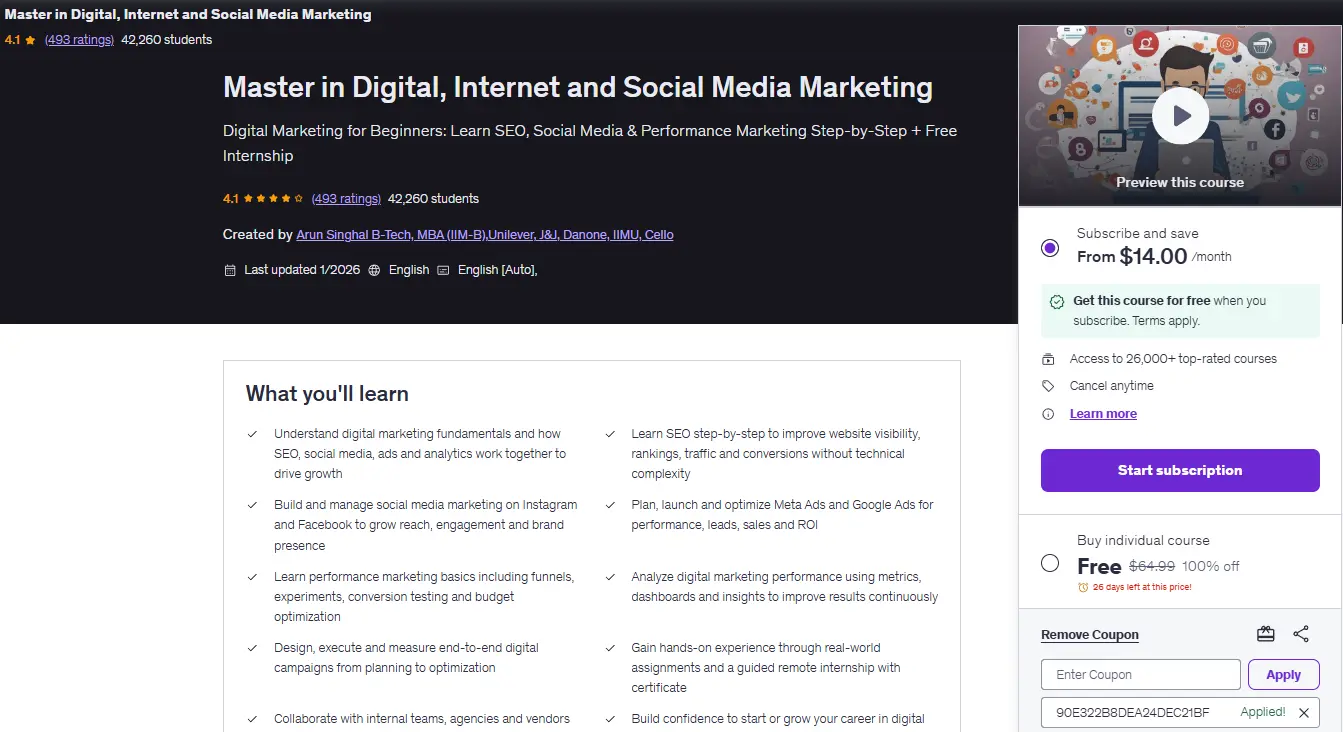Click the Applied! status label
The image size is (1343, 732).
1263,713
